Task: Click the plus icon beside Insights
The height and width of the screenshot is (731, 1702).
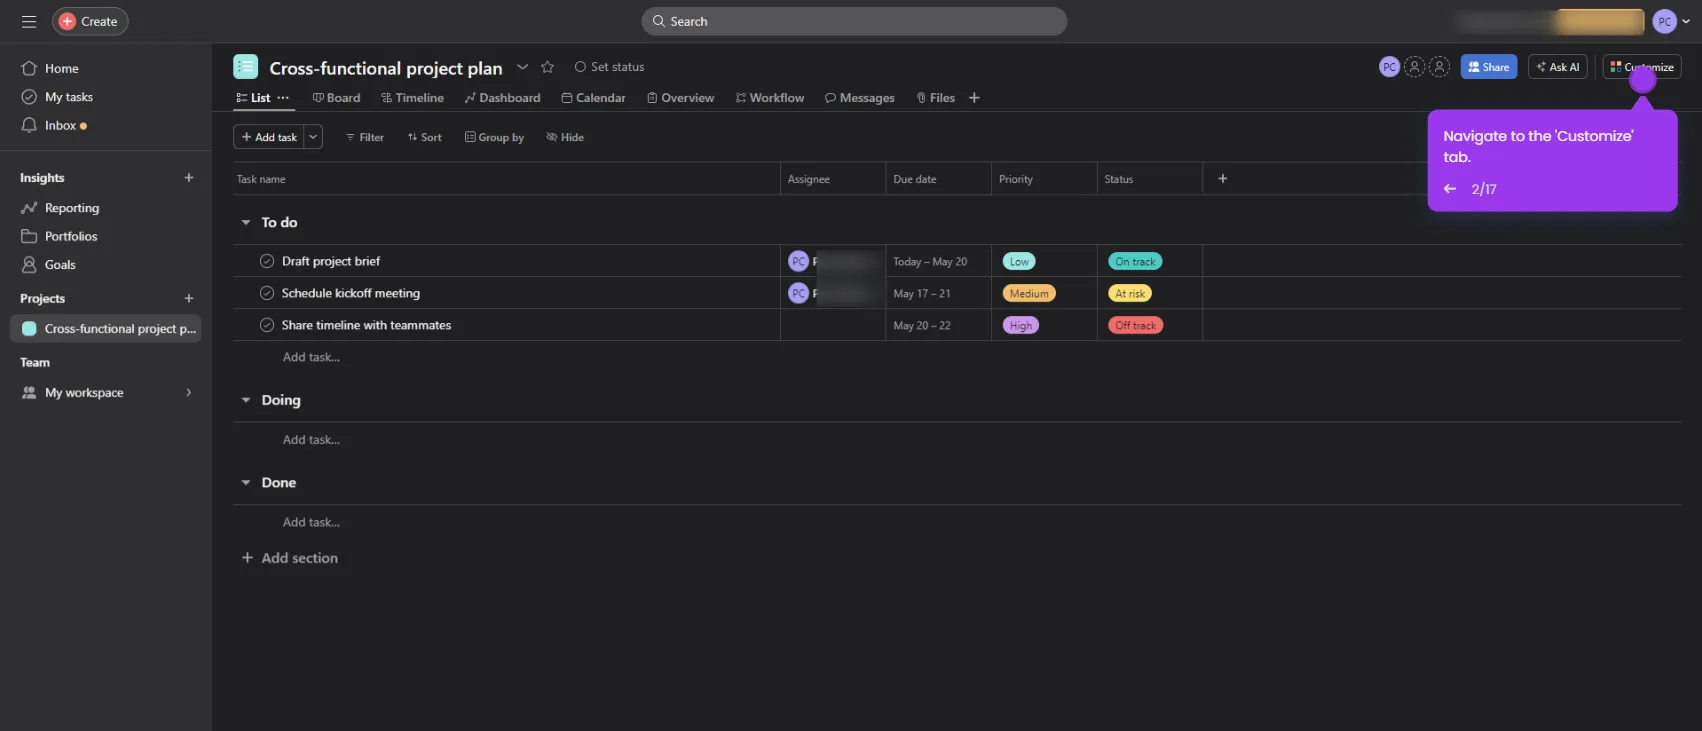Action: [189, 178]
